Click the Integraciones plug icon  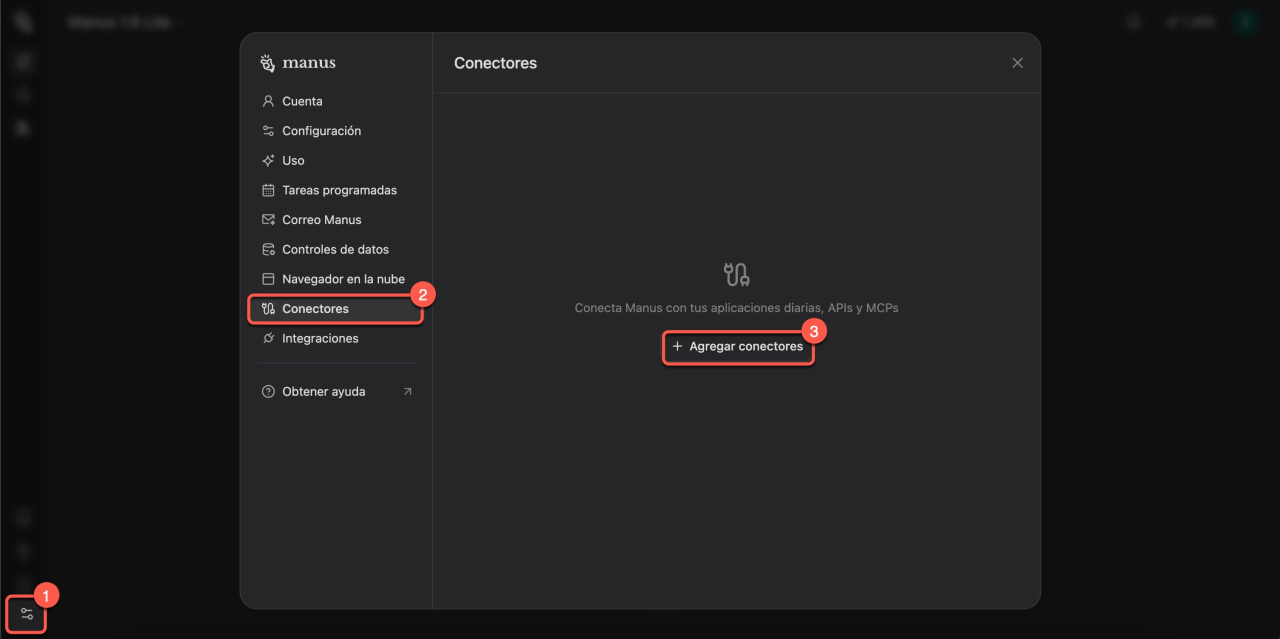tap(268, 339)
